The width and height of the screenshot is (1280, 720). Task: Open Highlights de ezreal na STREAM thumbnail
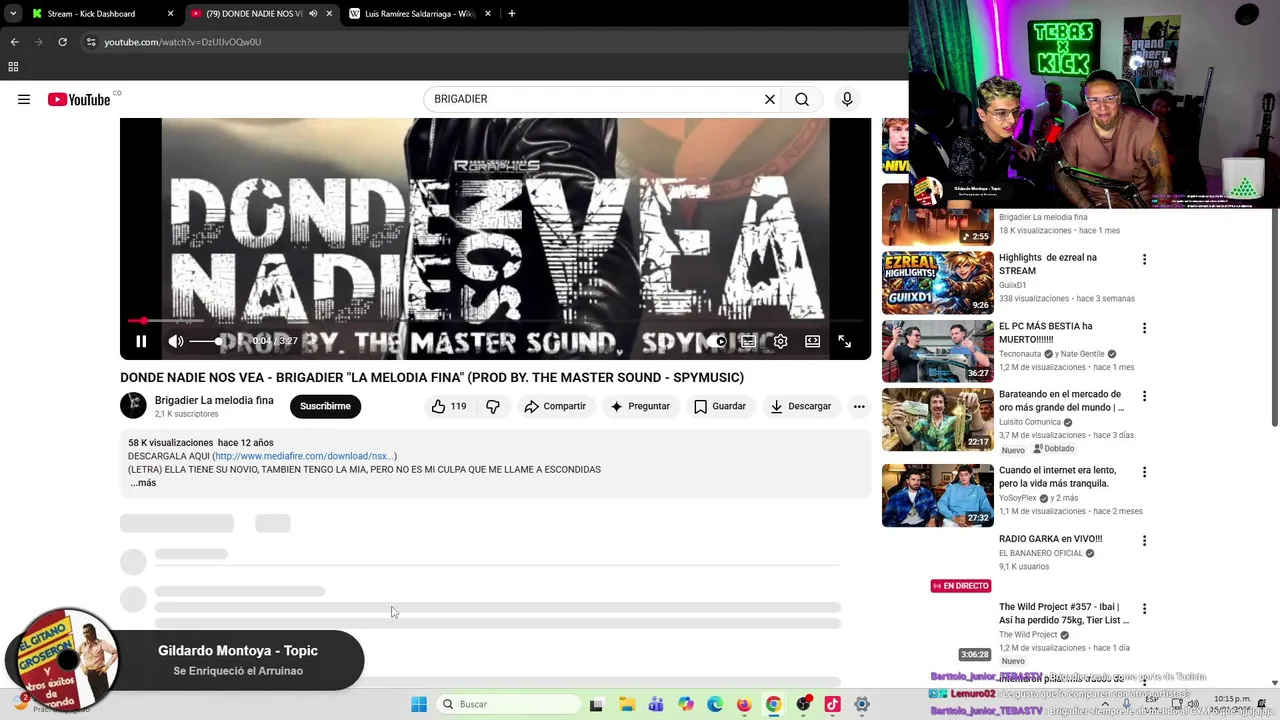click(938, 283)
